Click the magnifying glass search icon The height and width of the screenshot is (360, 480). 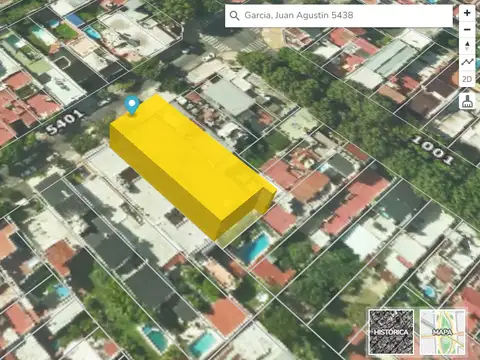[234, 16]
